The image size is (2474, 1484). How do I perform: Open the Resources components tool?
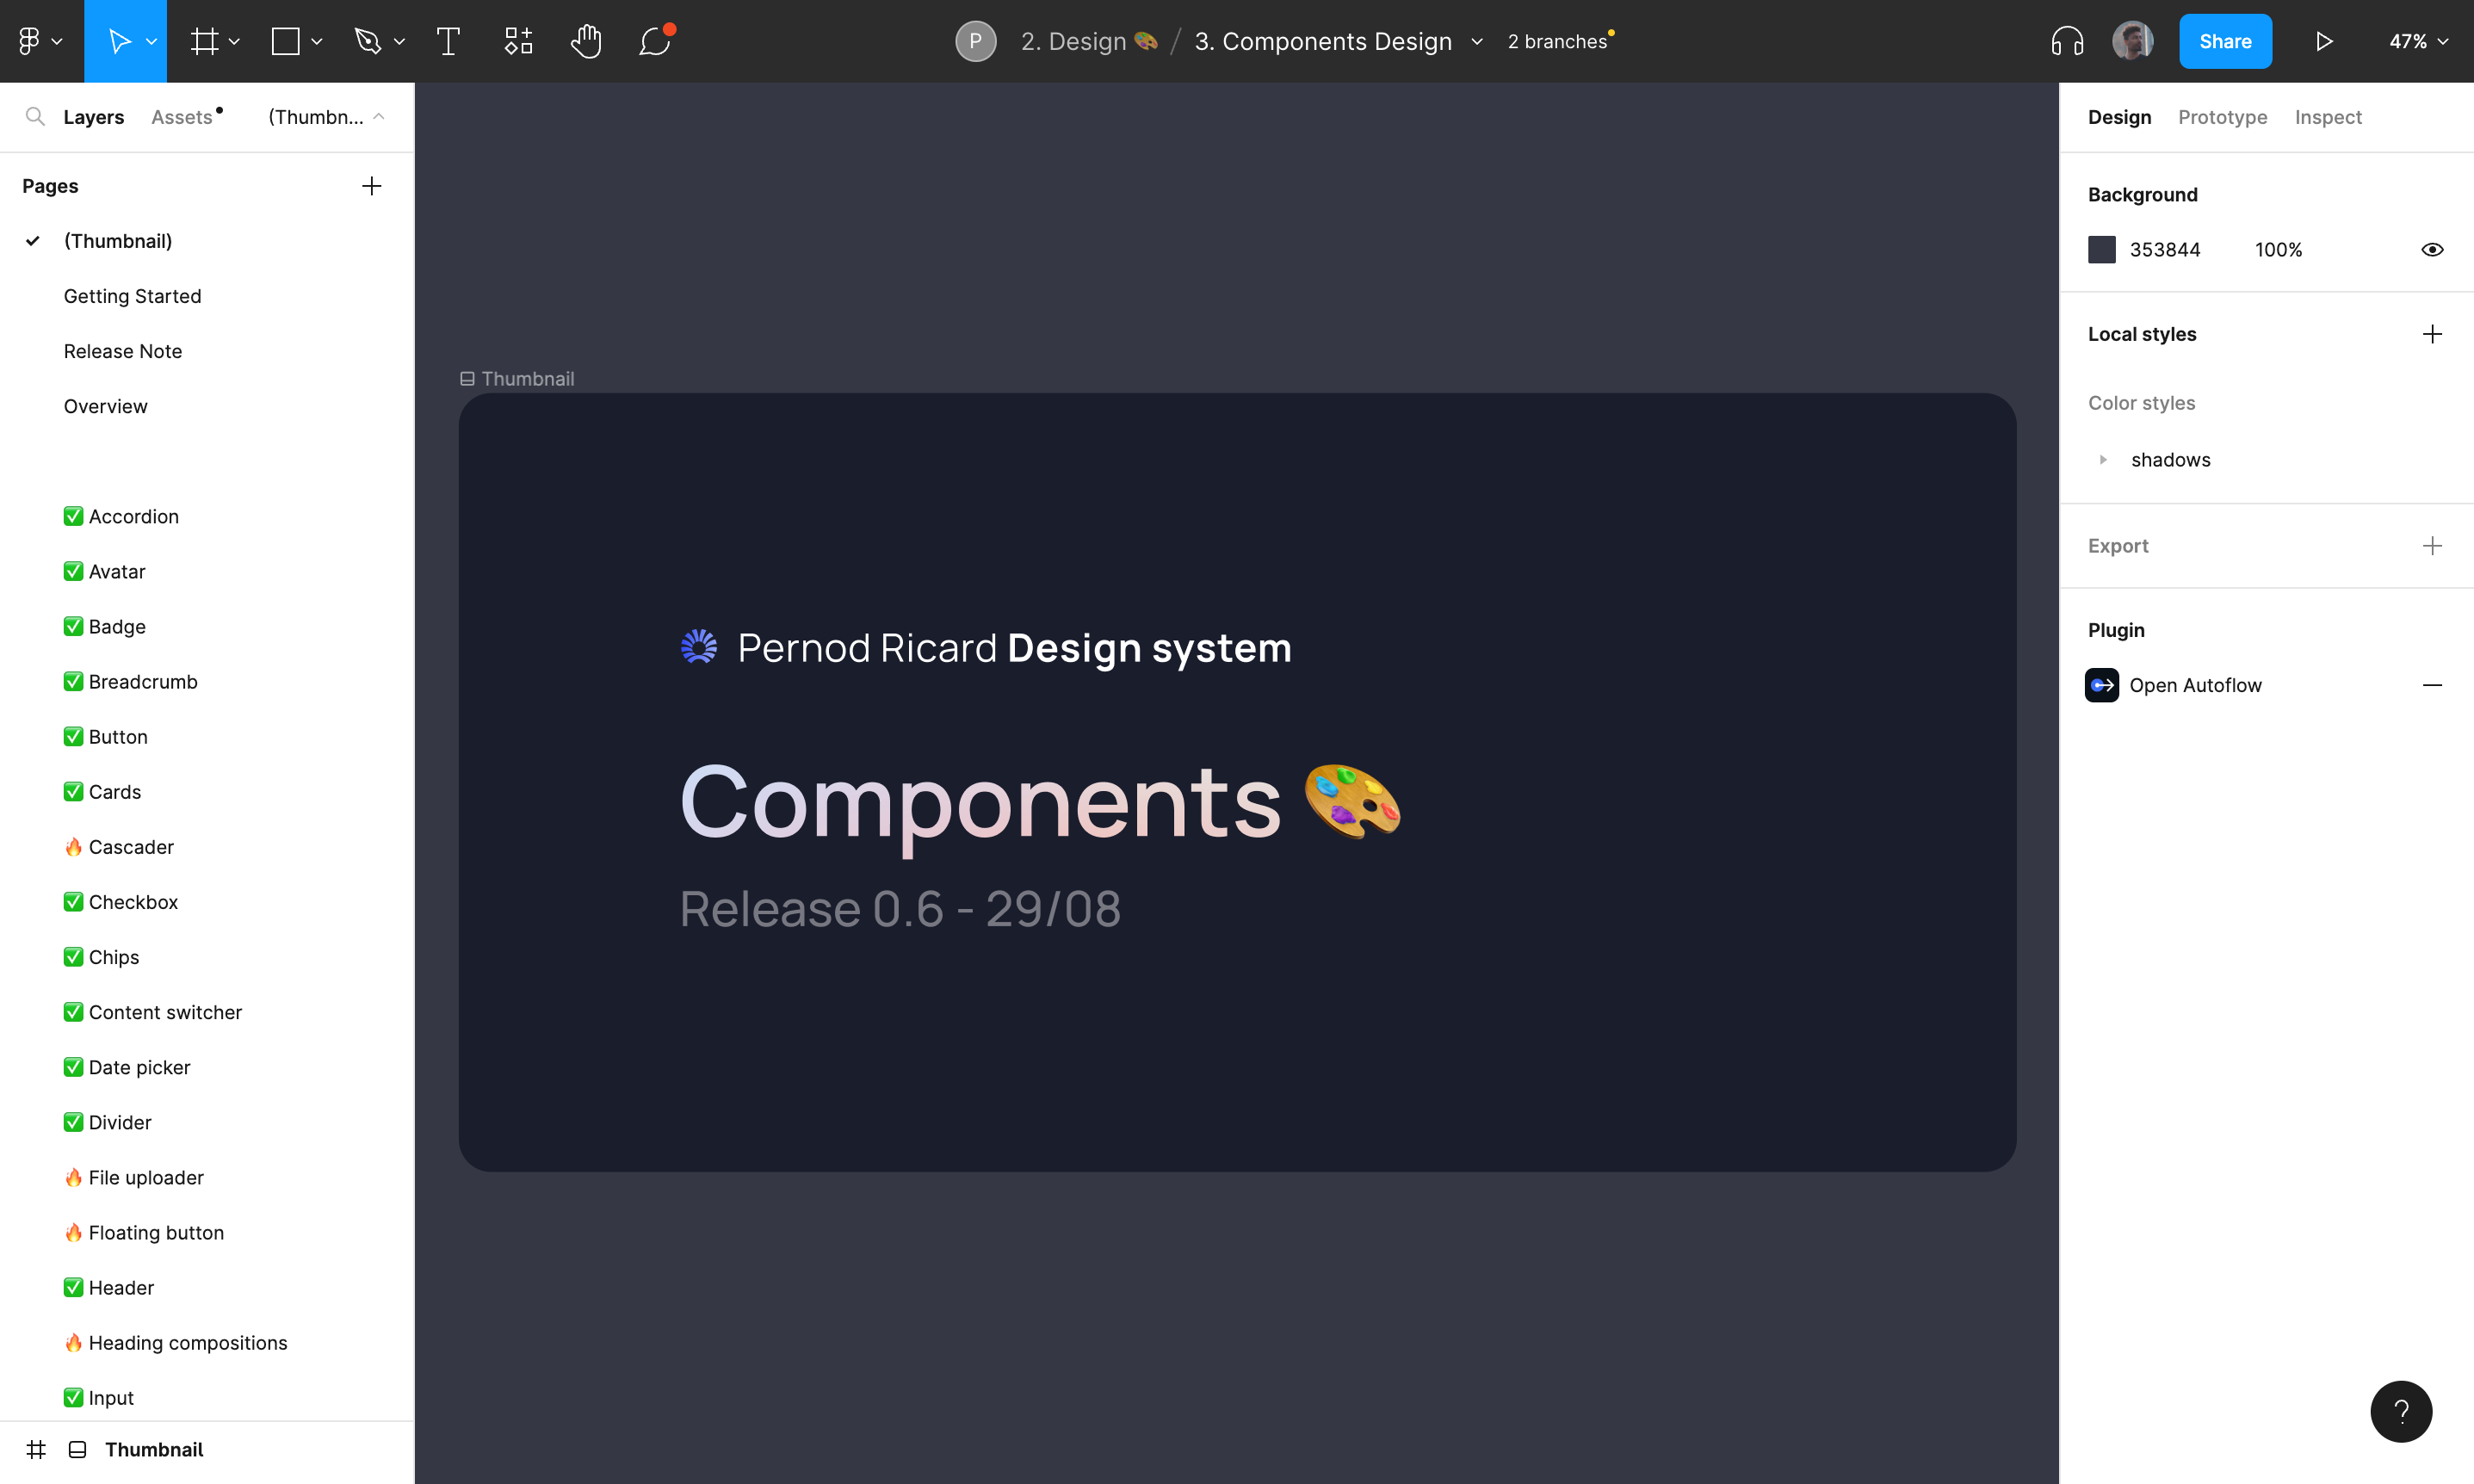coord(518,41)
